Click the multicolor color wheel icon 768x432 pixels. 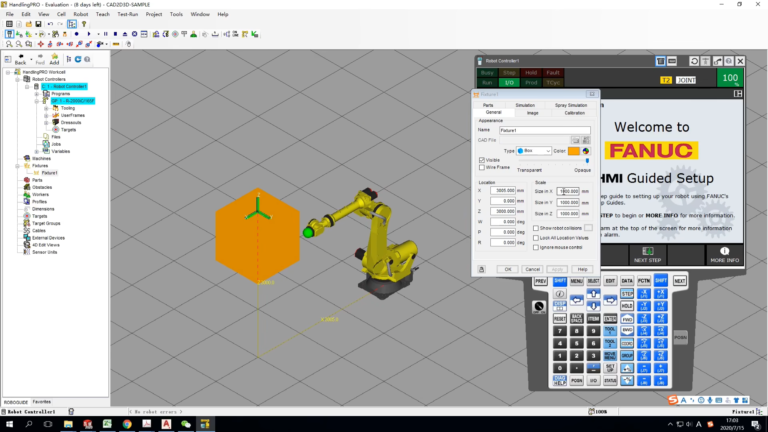[x=586, y=151]
